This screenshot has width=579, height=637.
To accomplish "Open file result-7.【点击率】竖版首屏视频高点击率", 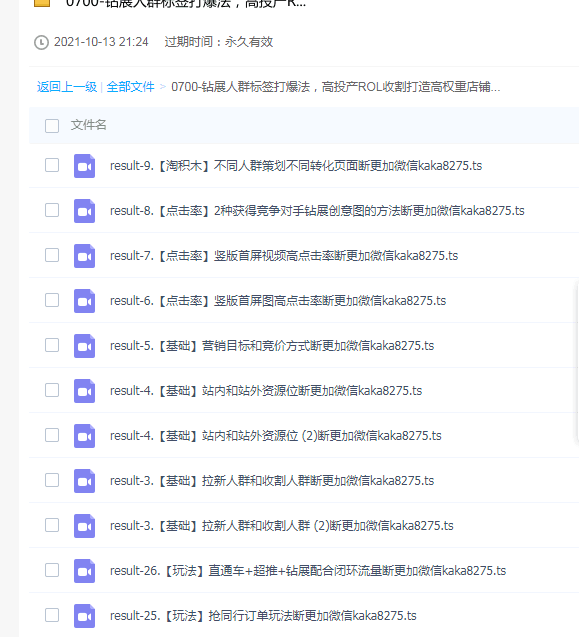I will (x=284, y=256).
